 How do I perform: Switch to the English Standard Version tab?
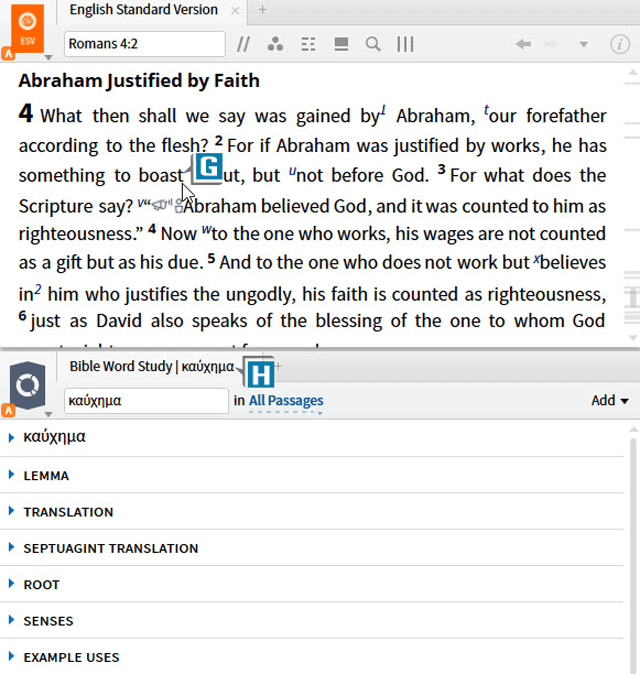pyautogui.click(x=144, y=10)
